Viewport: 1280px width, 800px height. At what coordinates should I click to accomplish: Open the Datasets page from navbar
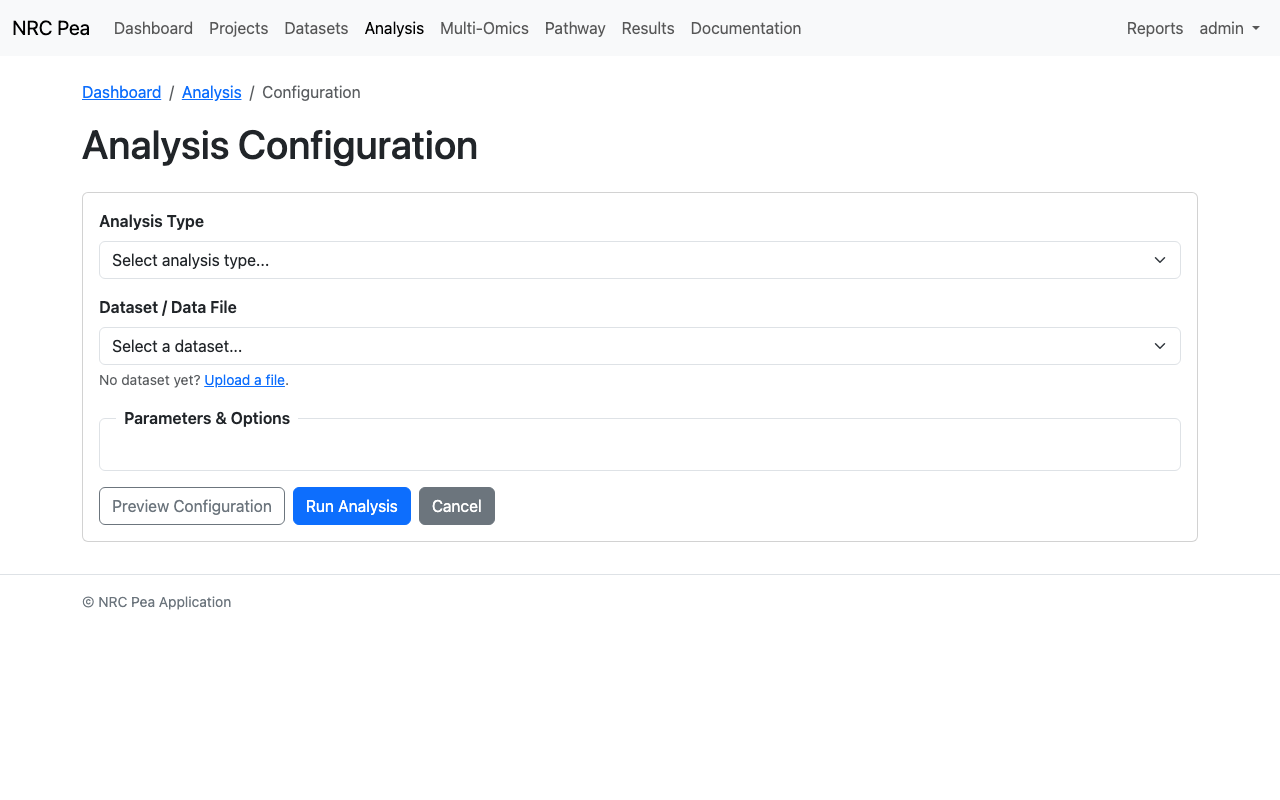(316, 28)
